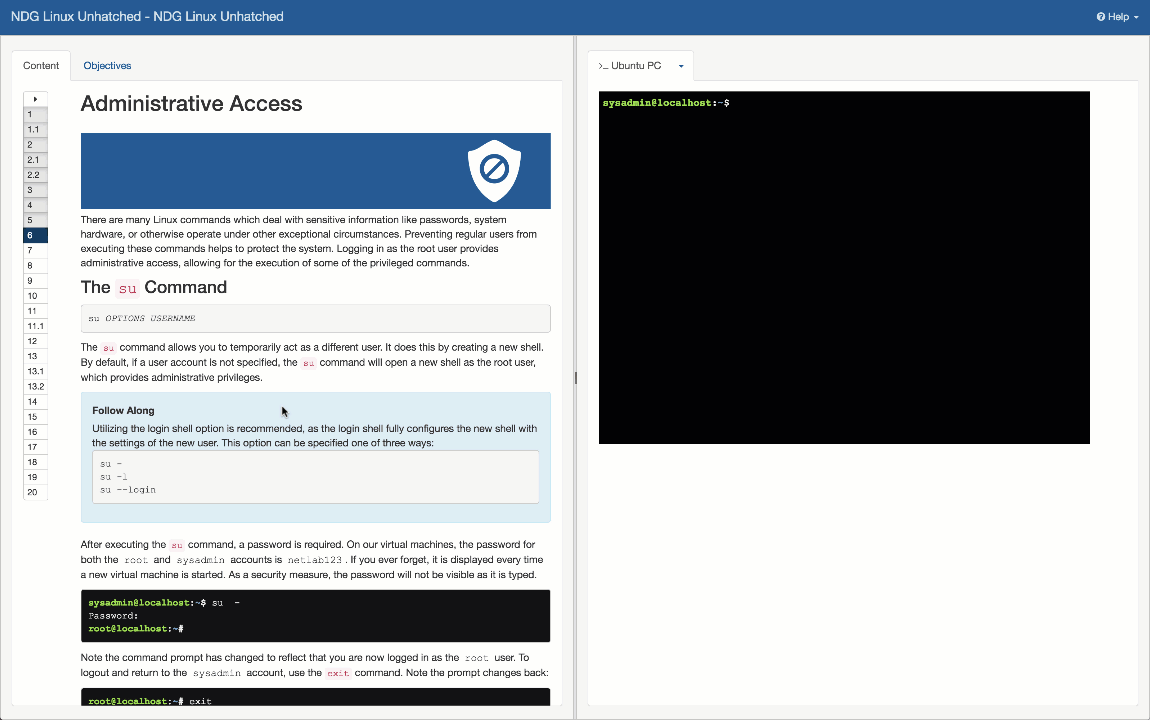1150x720 pixels.
Task: Select current section 6 in sidebar
Action: point(35,235)
